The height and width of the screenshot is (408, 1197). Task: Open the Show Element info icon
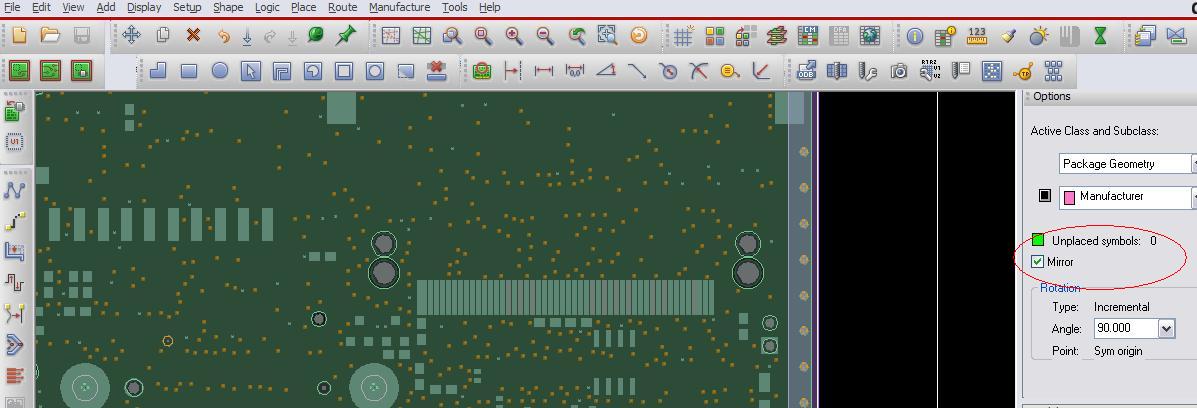[915, 35]
